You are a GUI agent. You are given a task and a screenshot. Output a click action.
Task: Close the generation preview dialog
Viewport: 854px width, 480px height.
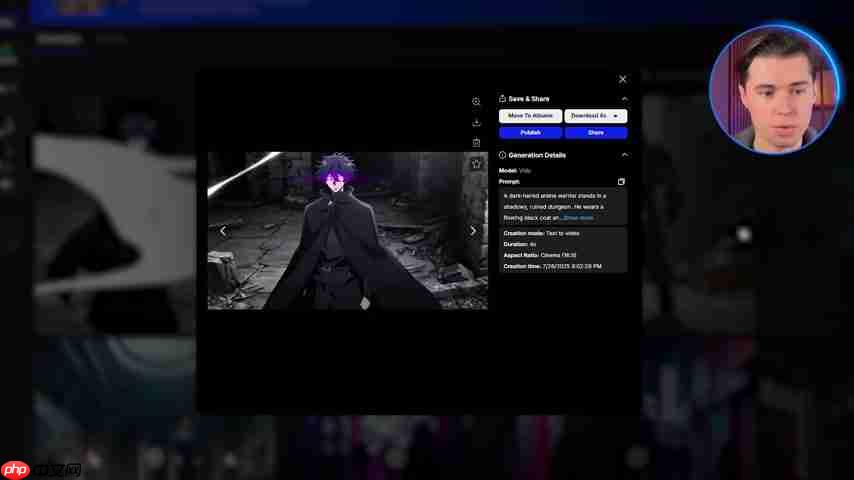623,80
